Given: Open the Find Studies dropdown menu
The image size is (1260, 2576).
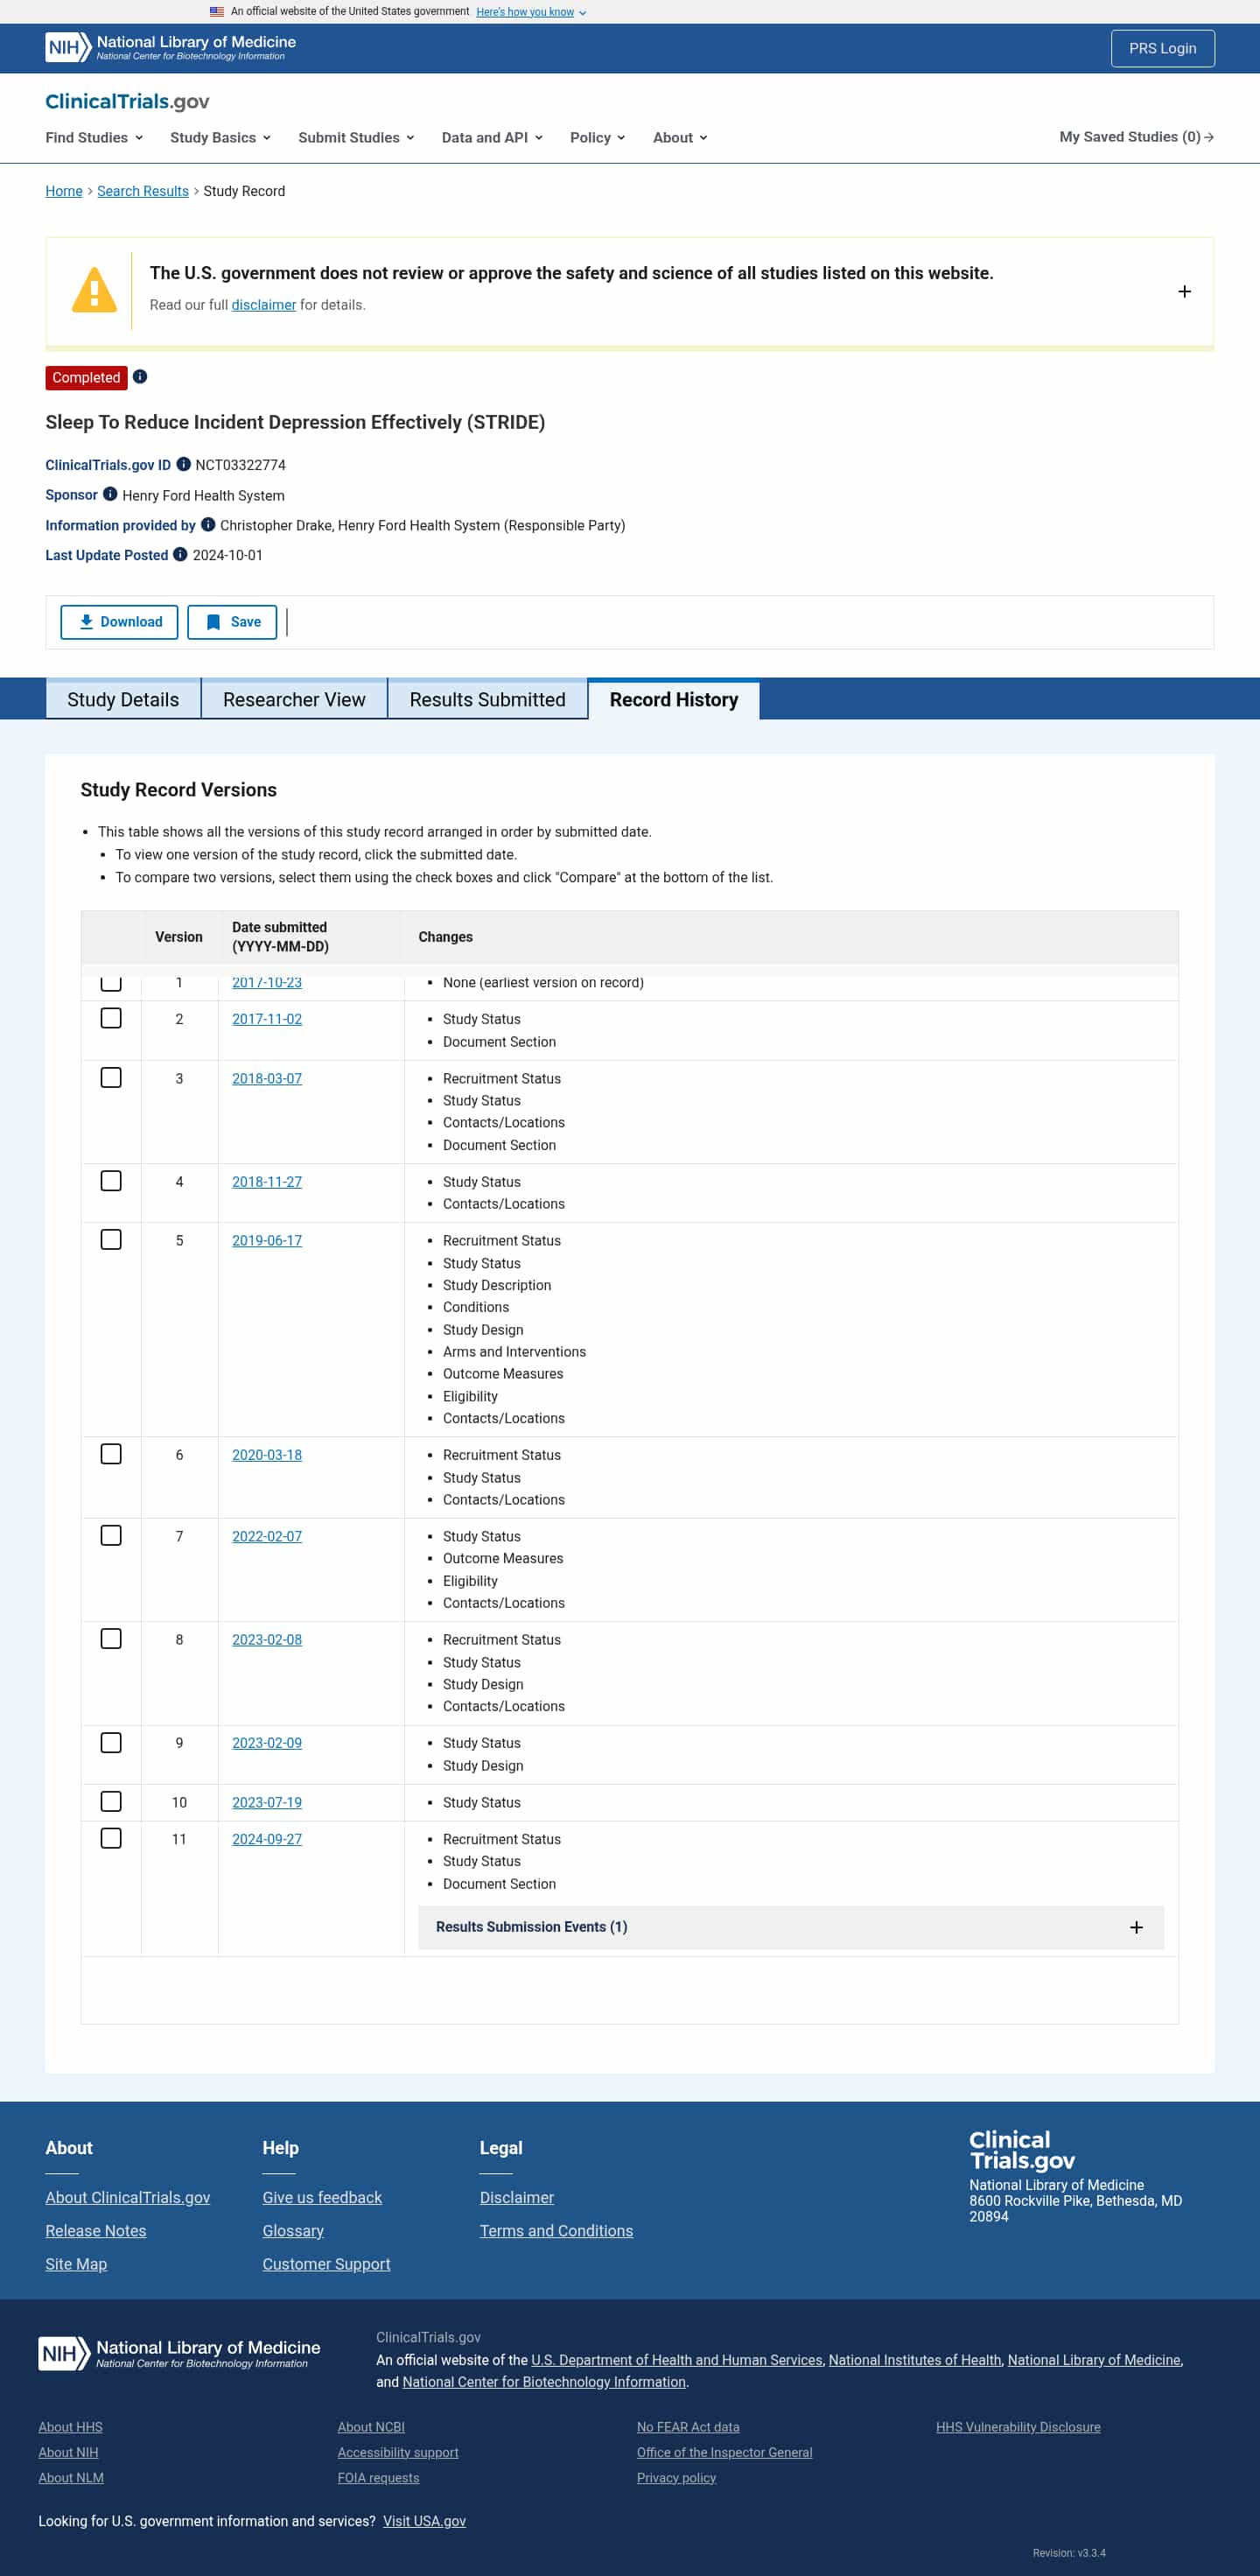Looking at the screenshot, I should click(x=94, y=137).
